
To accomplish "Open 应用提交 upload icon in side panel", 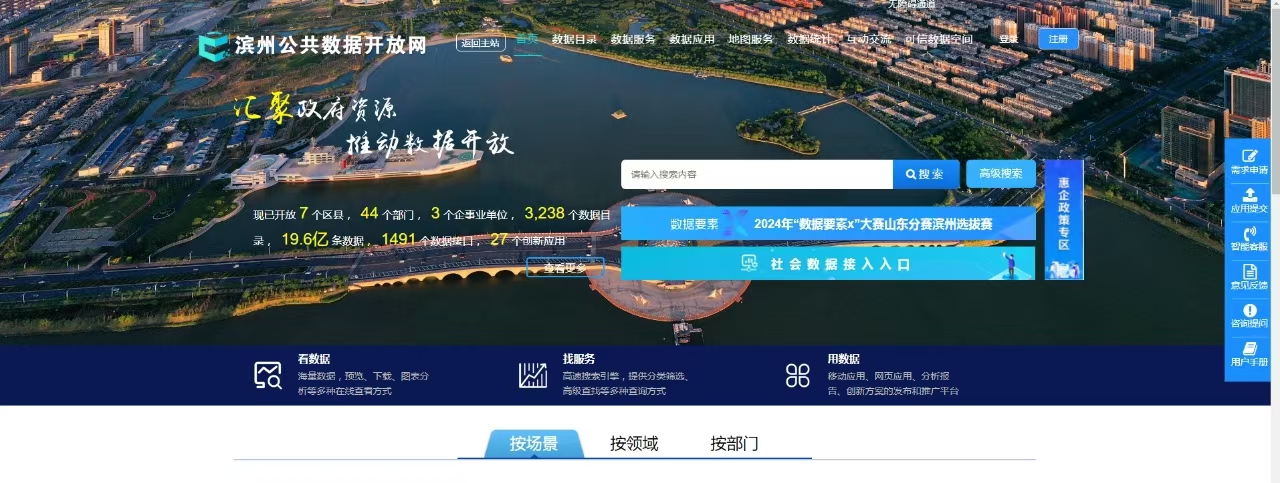I will click(x=1249, y=194).
